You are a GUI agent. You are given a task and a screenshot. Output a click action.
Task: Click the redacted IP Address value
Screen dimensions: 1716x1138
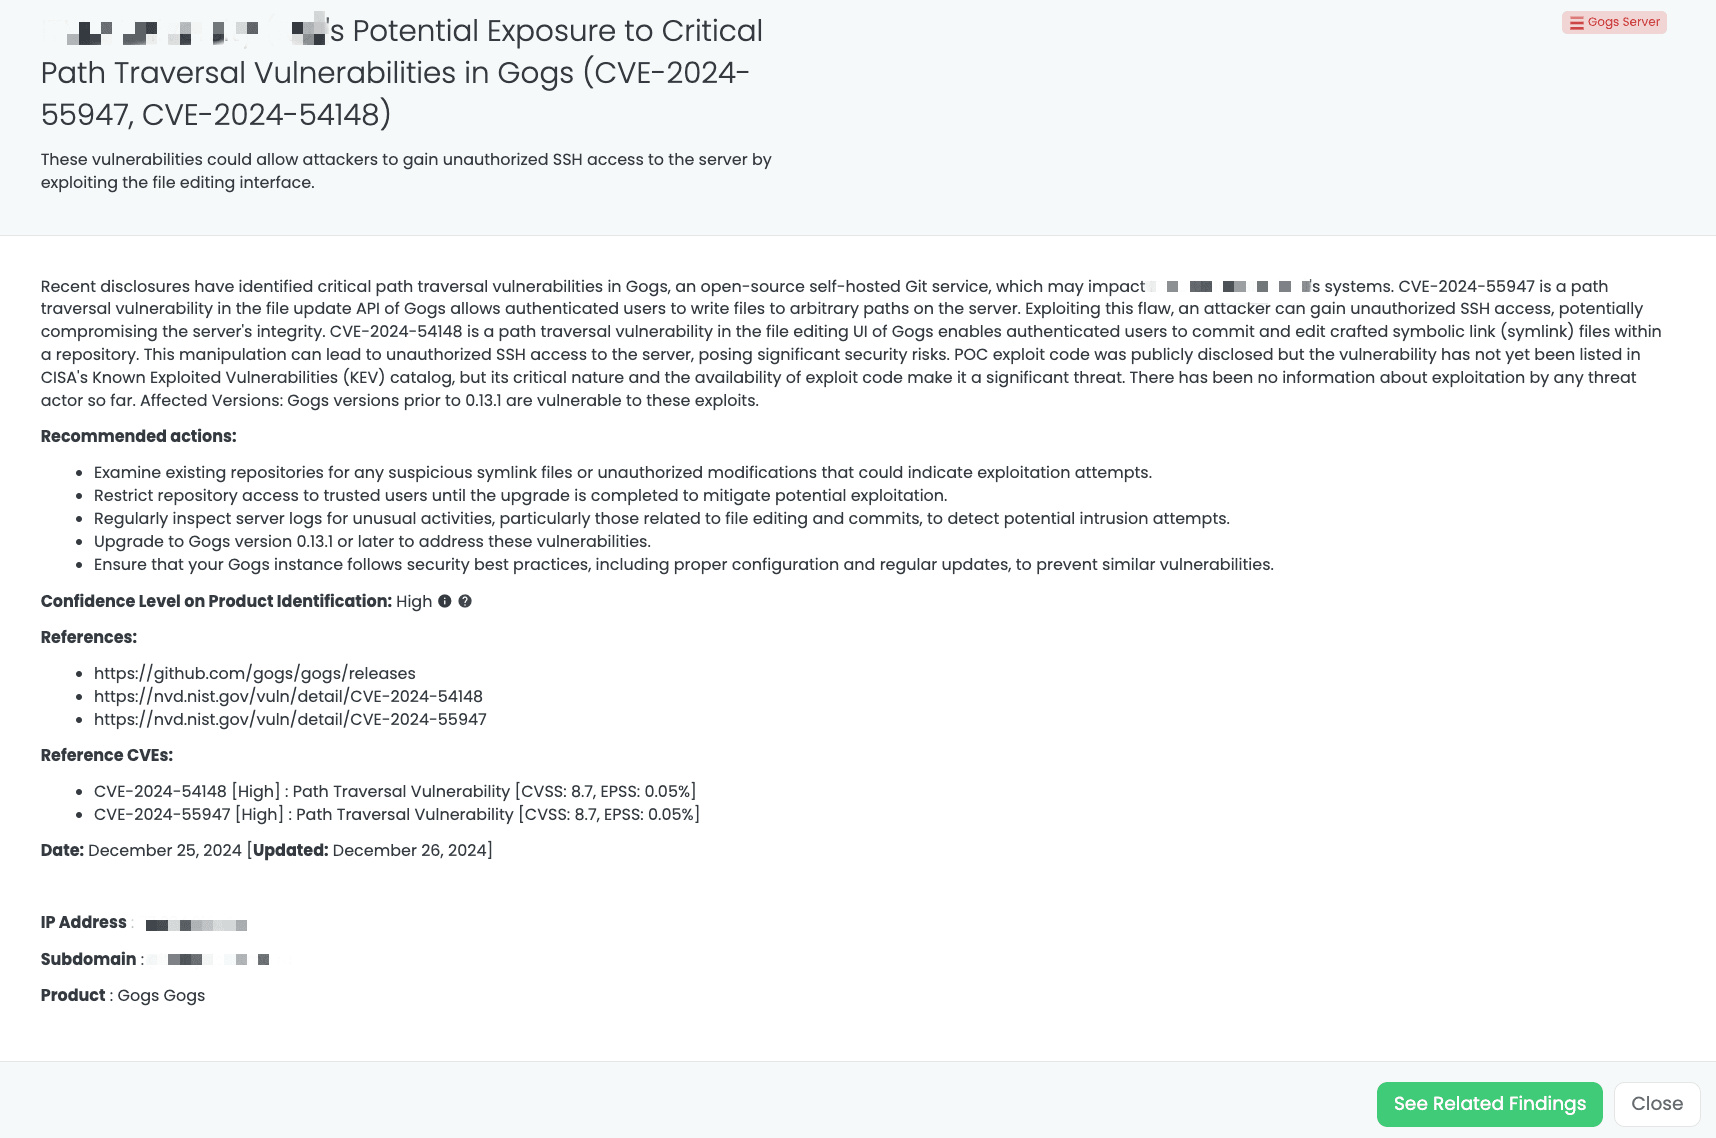pos(194,924)
